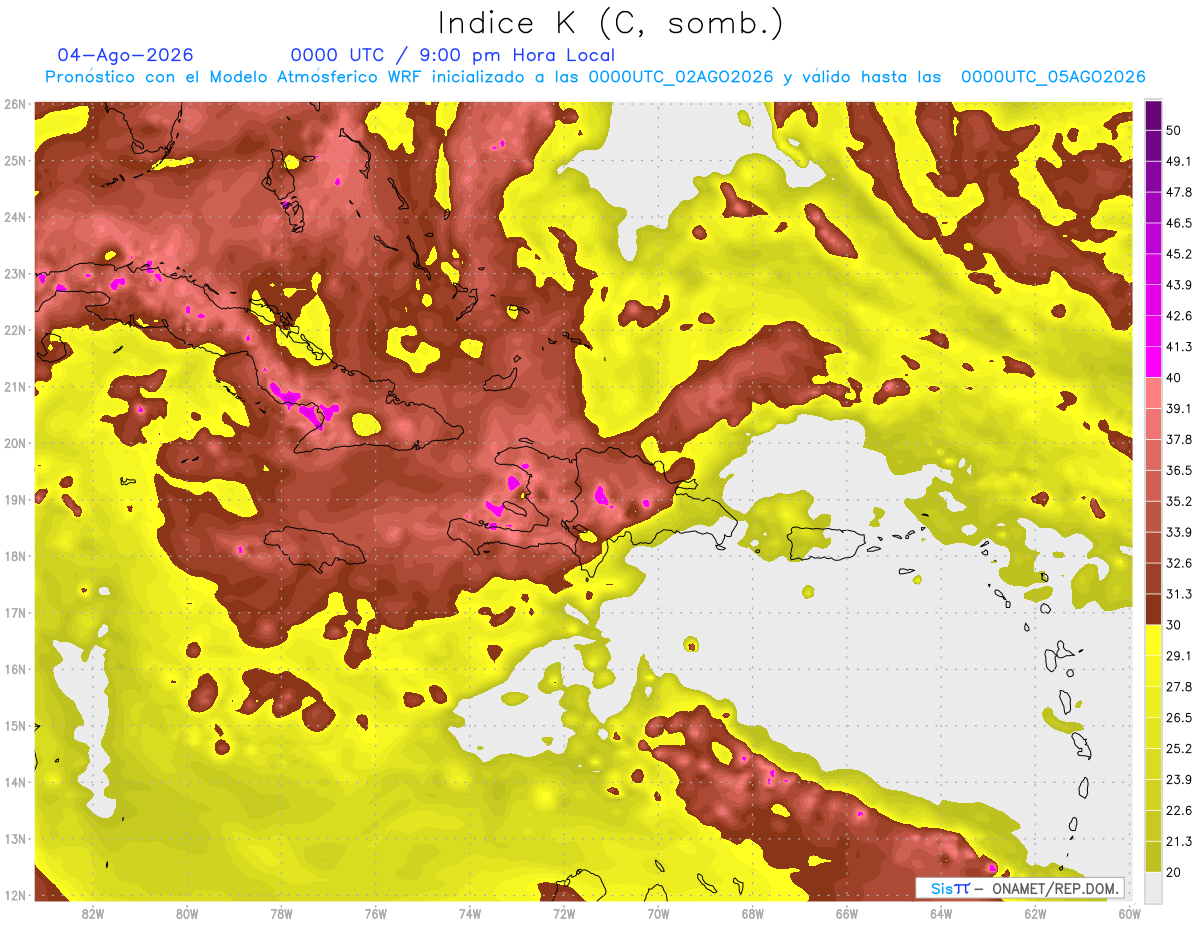Screen dimensions: 1200x927
Task: Pick the dark brown colorbar segment above 30
Action: [x=1153, y=610]
